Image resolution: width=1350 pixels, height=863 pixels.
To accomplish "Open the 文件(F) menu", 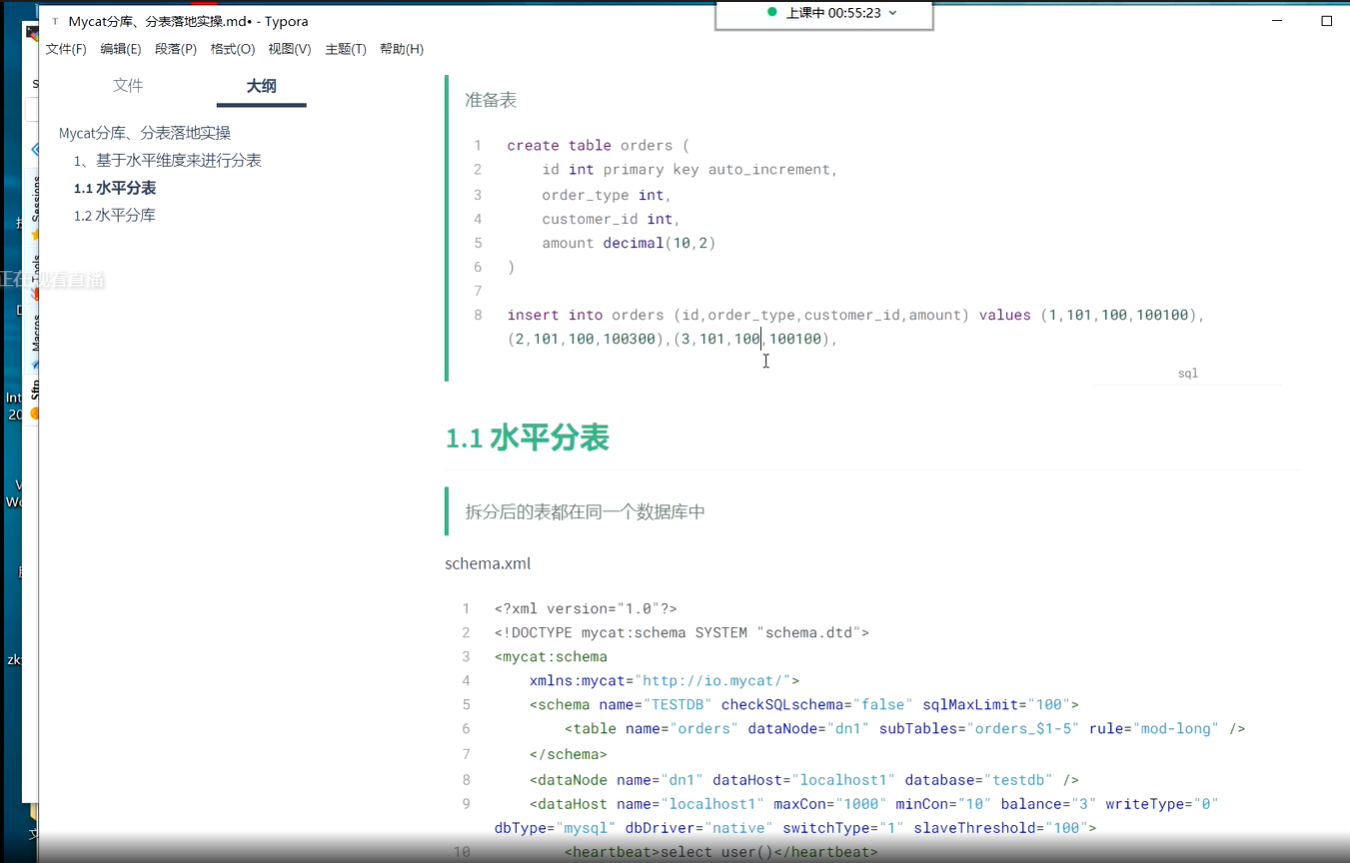I will click(x=66, y=49).
